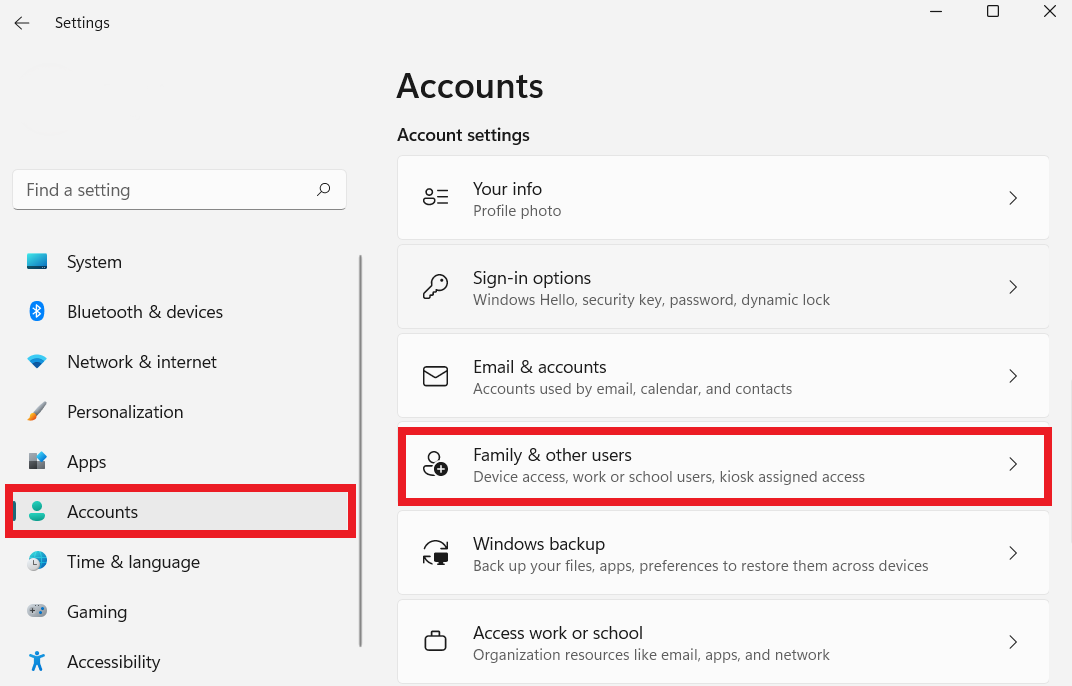Click chevron on Access work or school
Screen dimensions: 1072x686
pos(1013,642)
